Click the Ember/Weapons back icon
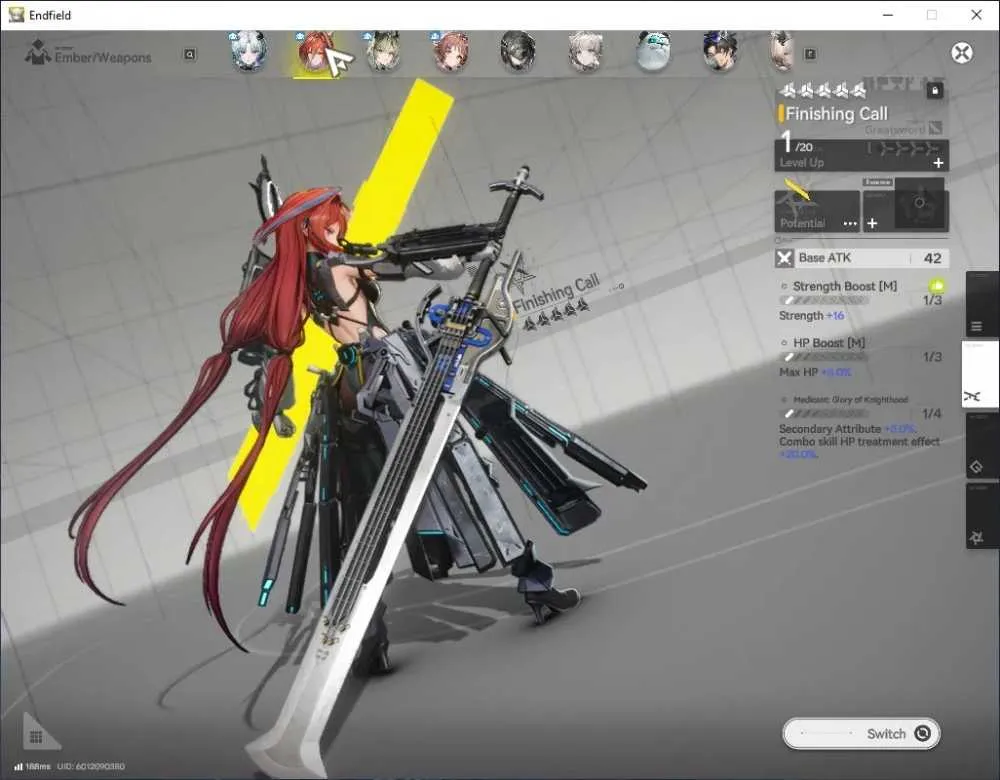Screen dimensions: 1000x780 (x=38, y=53)
